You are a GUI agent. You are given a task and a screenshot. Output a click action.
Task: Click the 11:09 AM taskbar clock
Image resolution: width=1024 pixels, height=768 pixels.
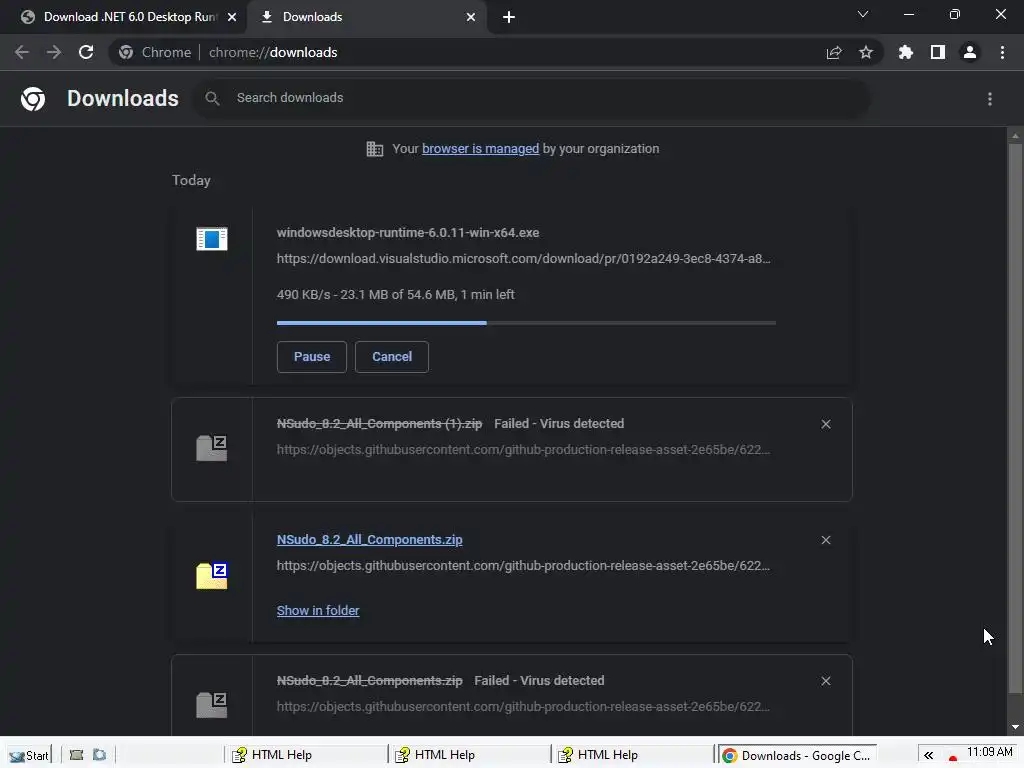click(989, 752)
